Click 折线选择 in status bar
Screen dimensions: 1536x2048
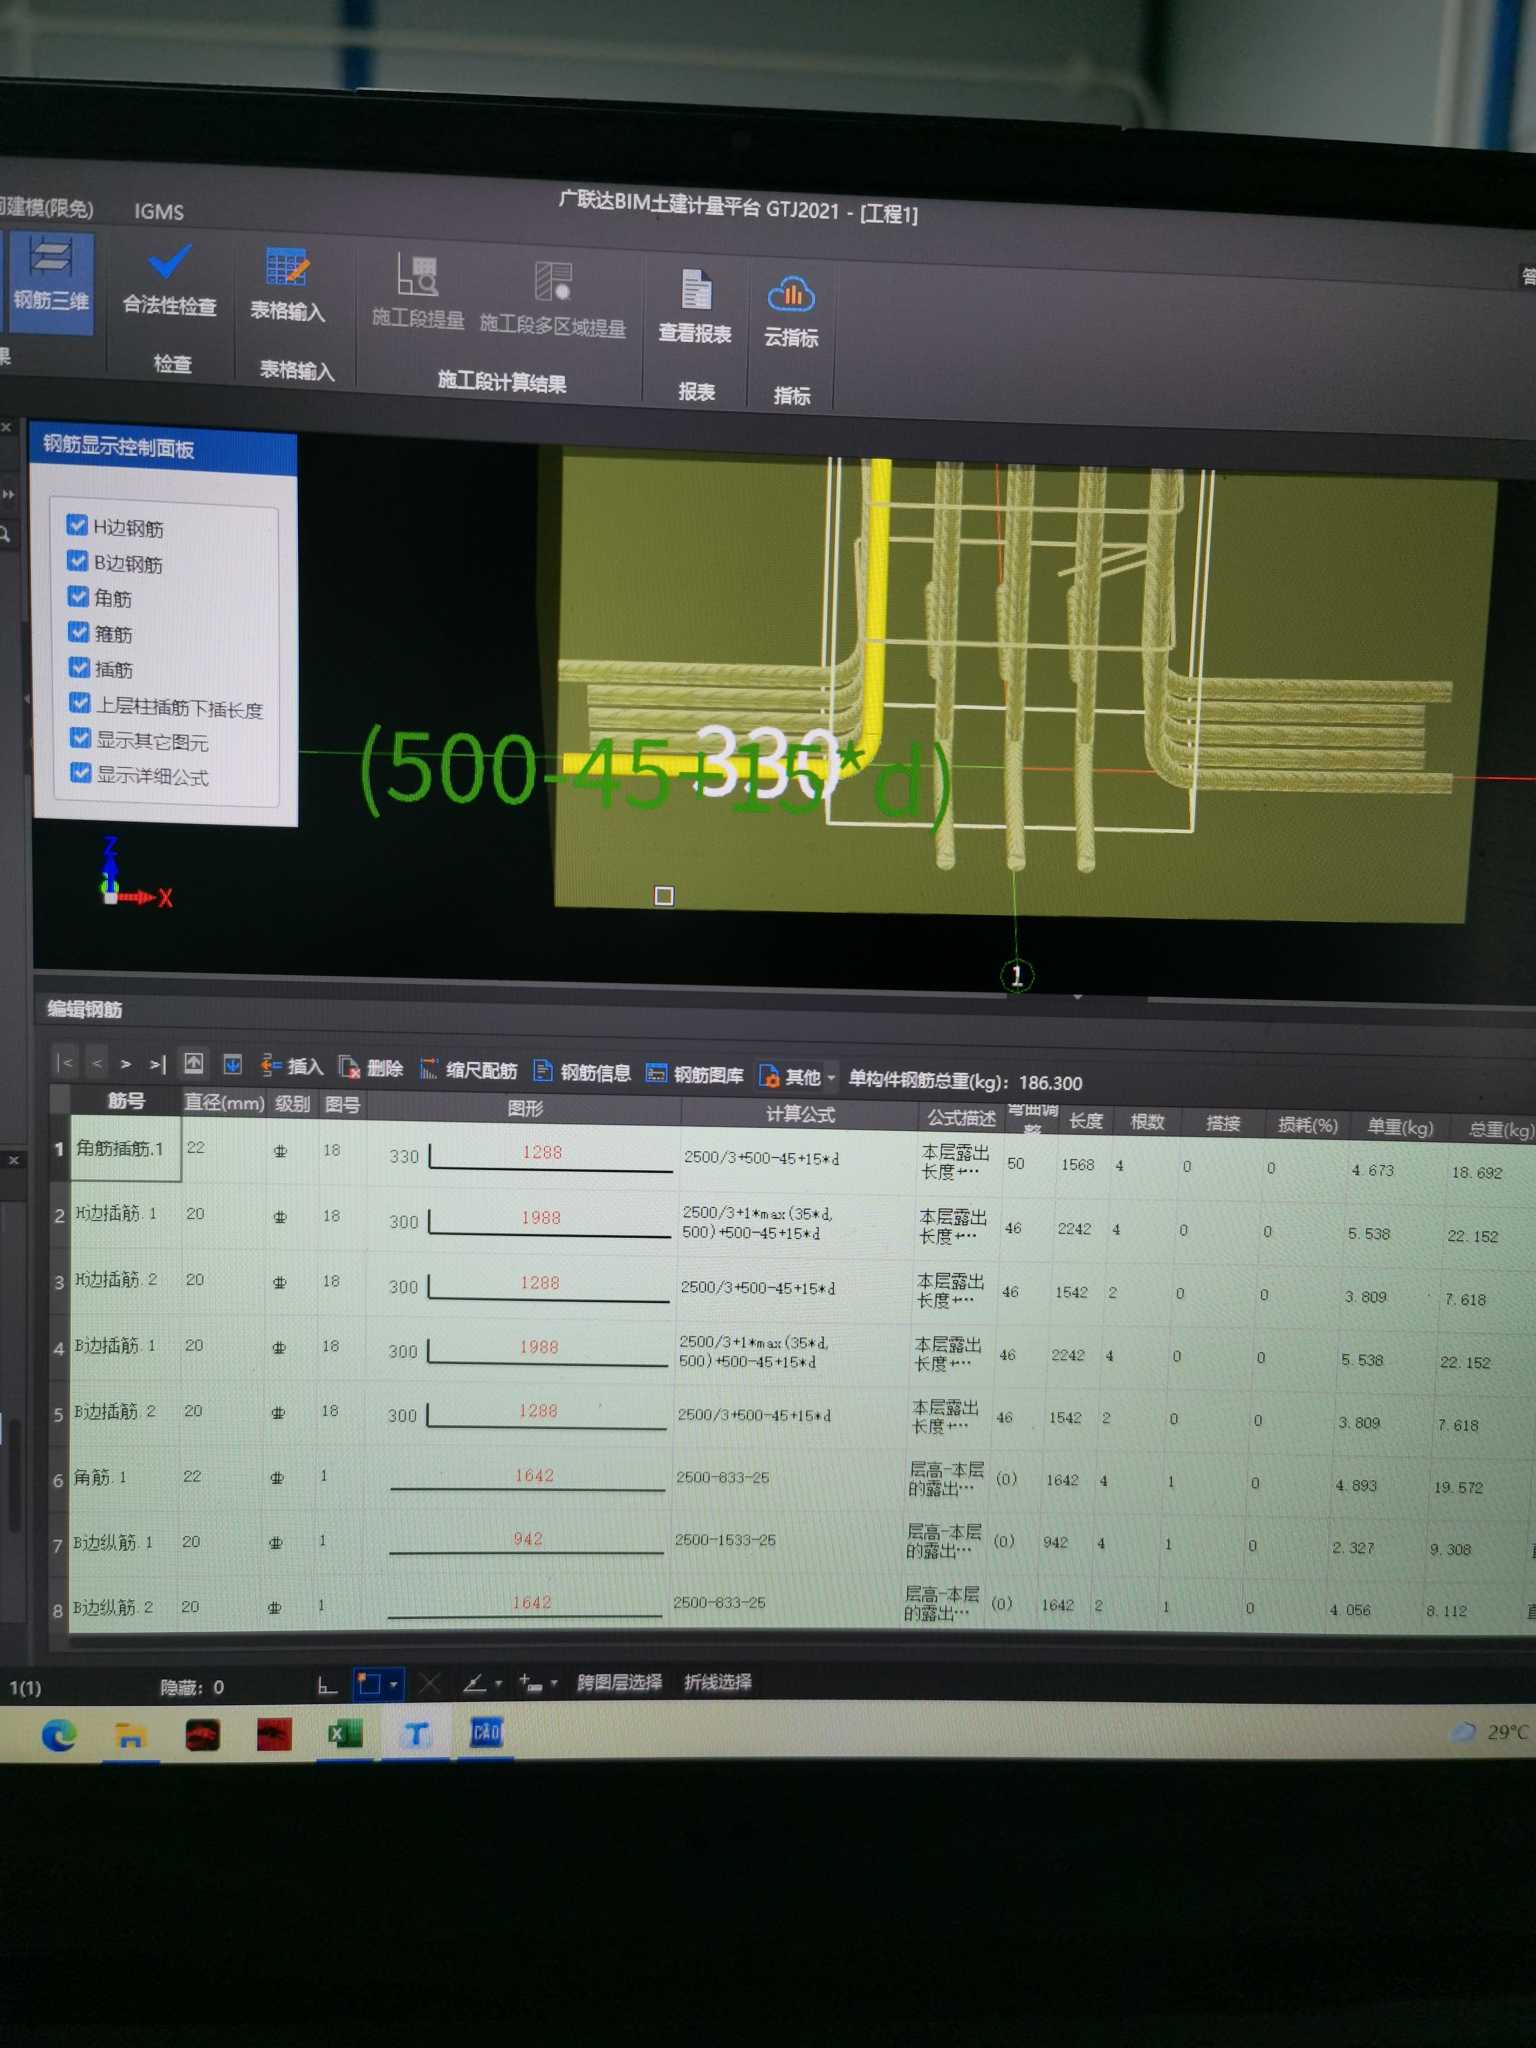718,1682
